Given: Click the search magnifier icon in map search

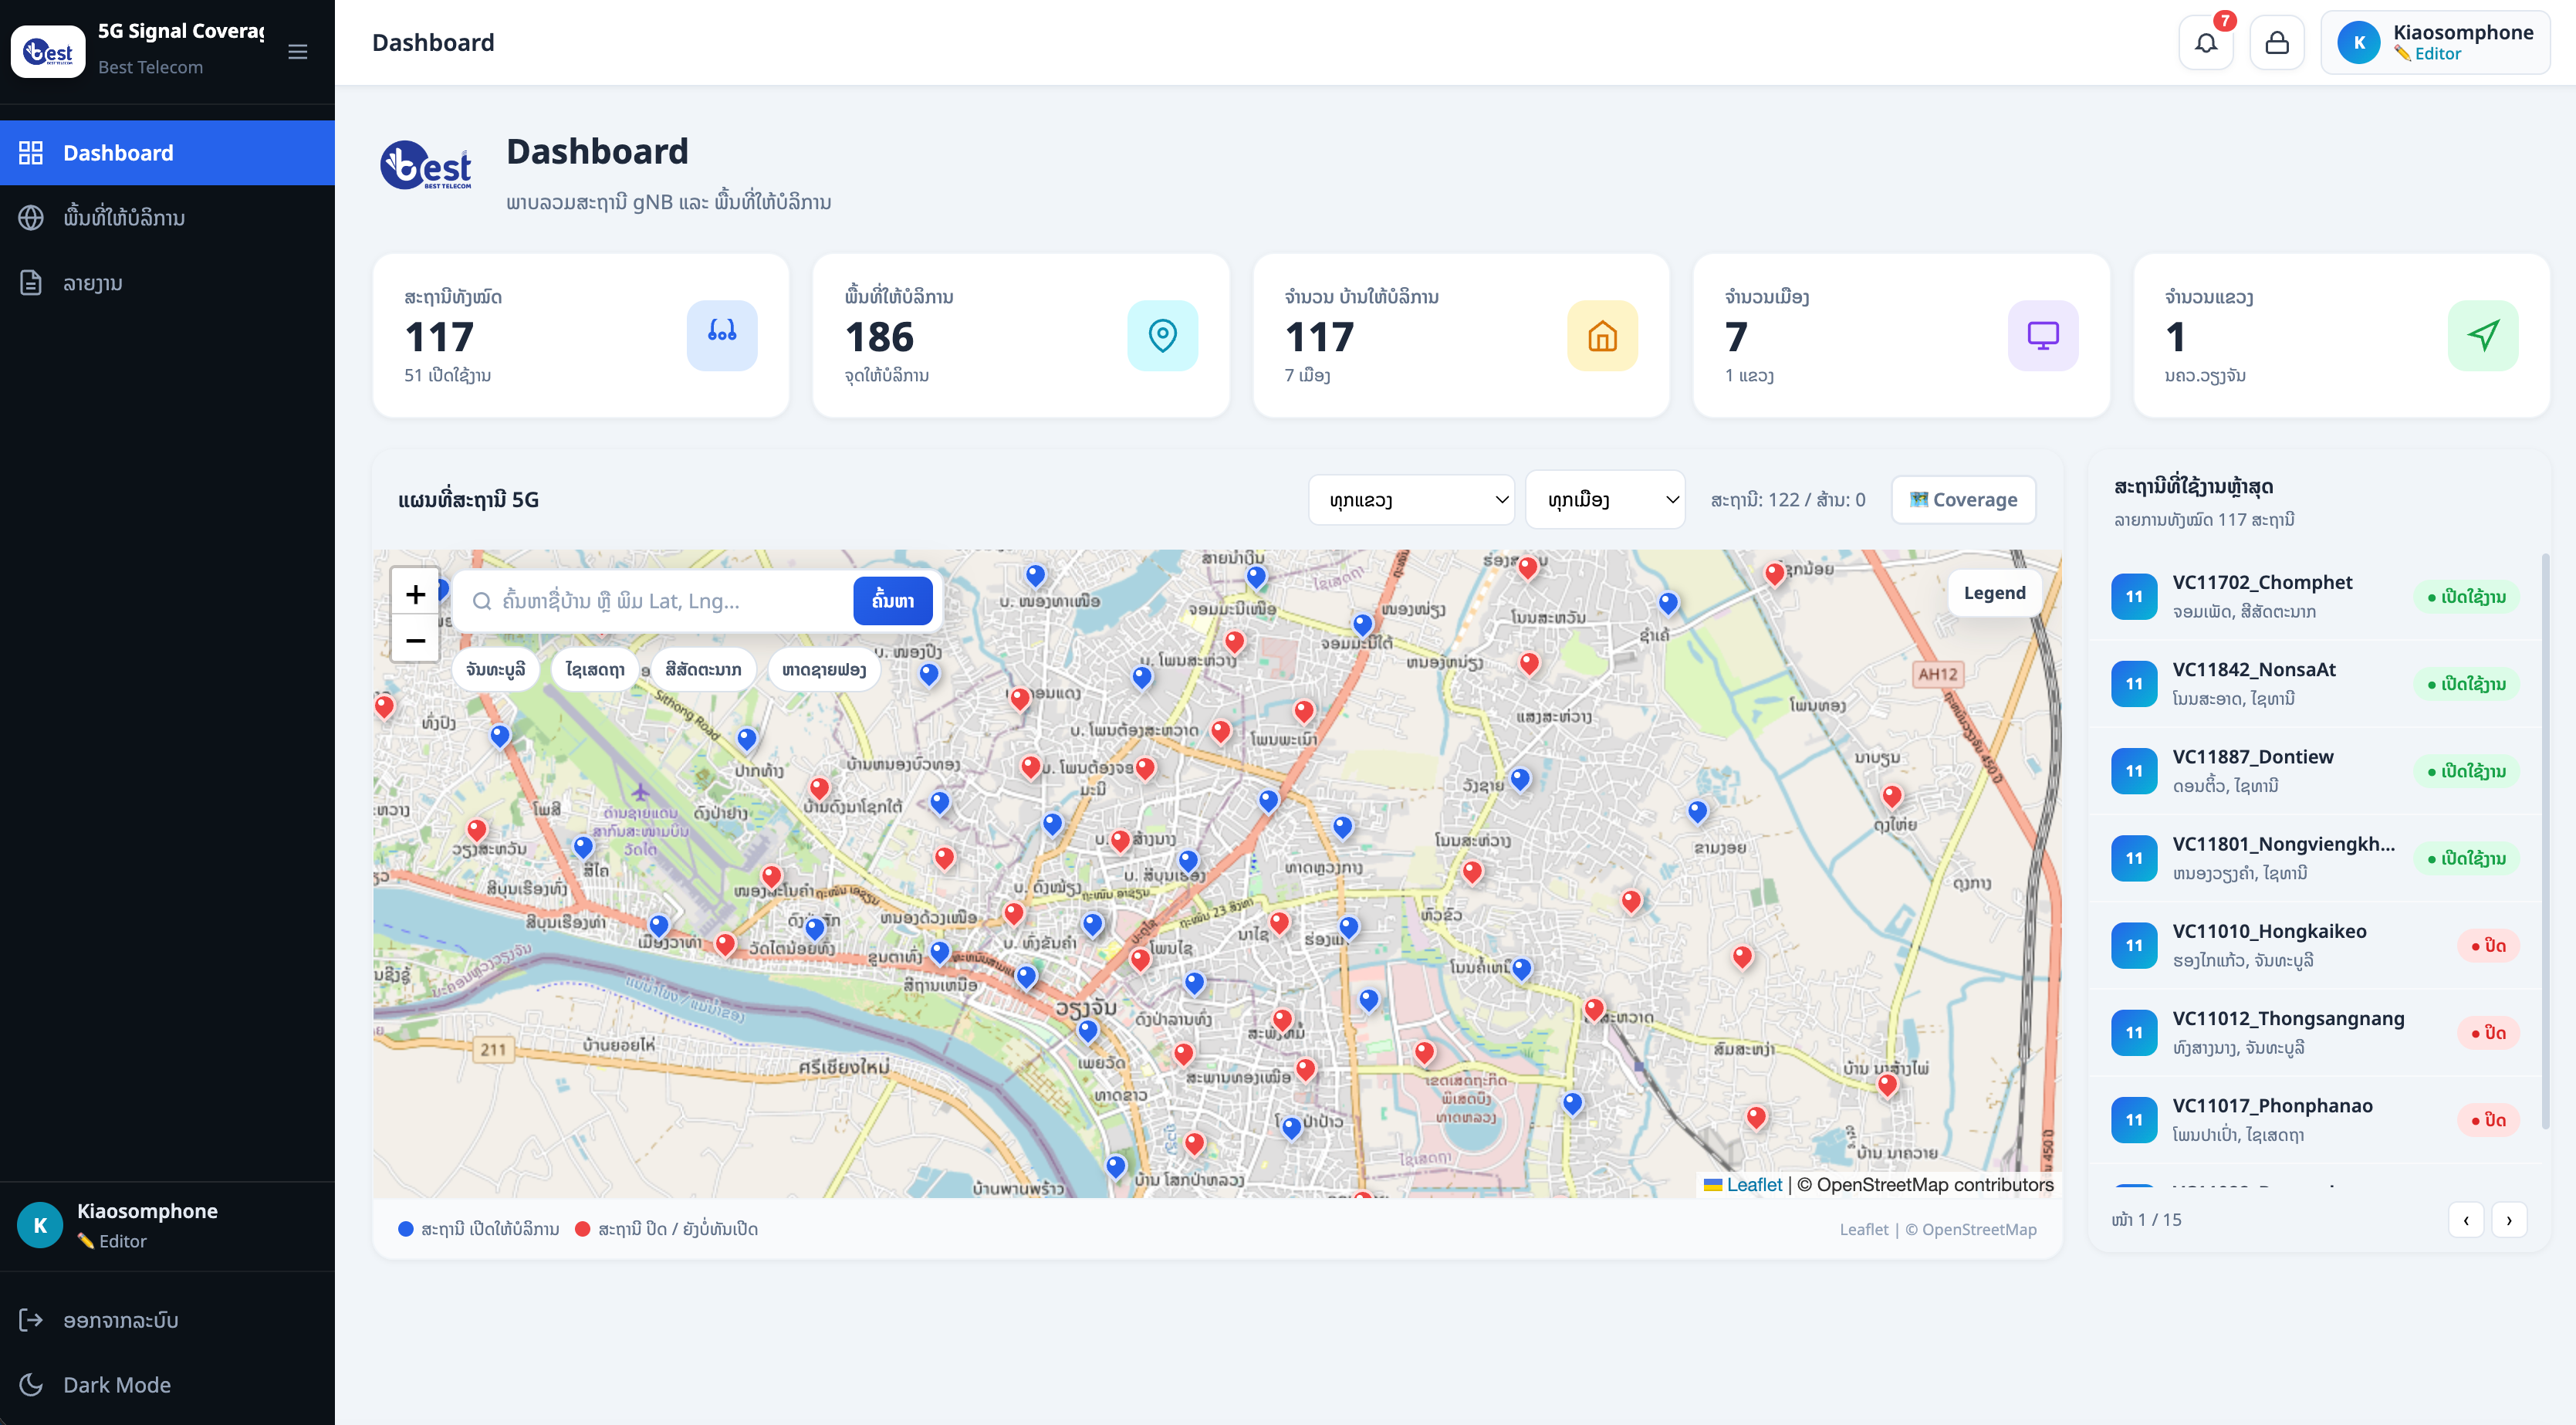Looking at the screenshot, I should 482,601.
